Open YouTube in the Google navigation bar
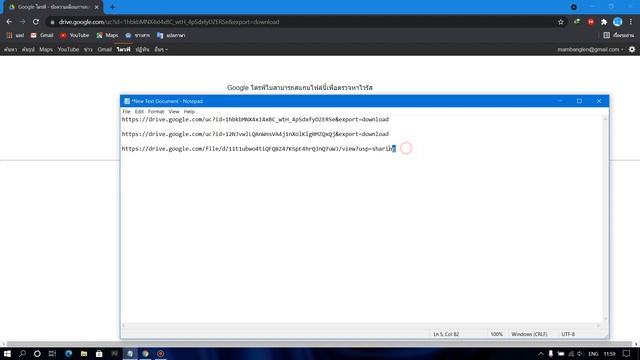640x360 pixels. (68, 49)
